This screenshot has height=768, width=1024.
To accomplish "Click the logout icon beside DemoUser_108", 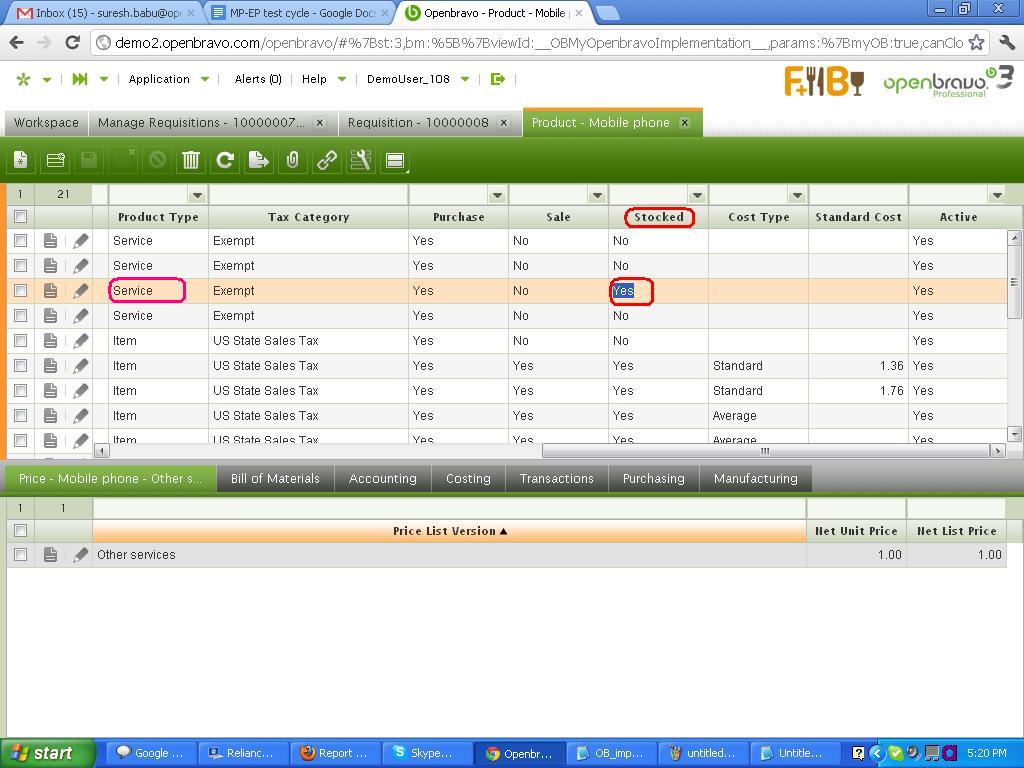I will 498,79.
